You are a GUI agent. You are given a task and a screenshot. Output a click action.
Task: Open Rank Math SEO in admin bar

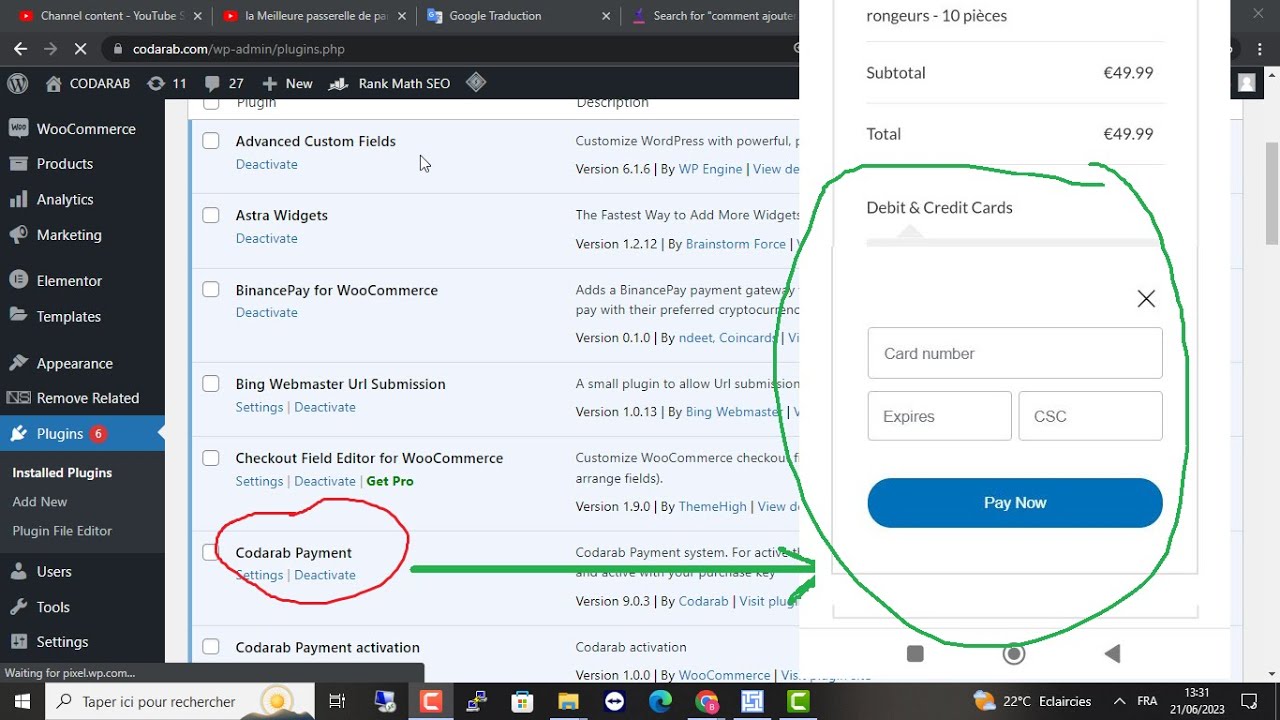pyautogui.click(x=390, y=84)
